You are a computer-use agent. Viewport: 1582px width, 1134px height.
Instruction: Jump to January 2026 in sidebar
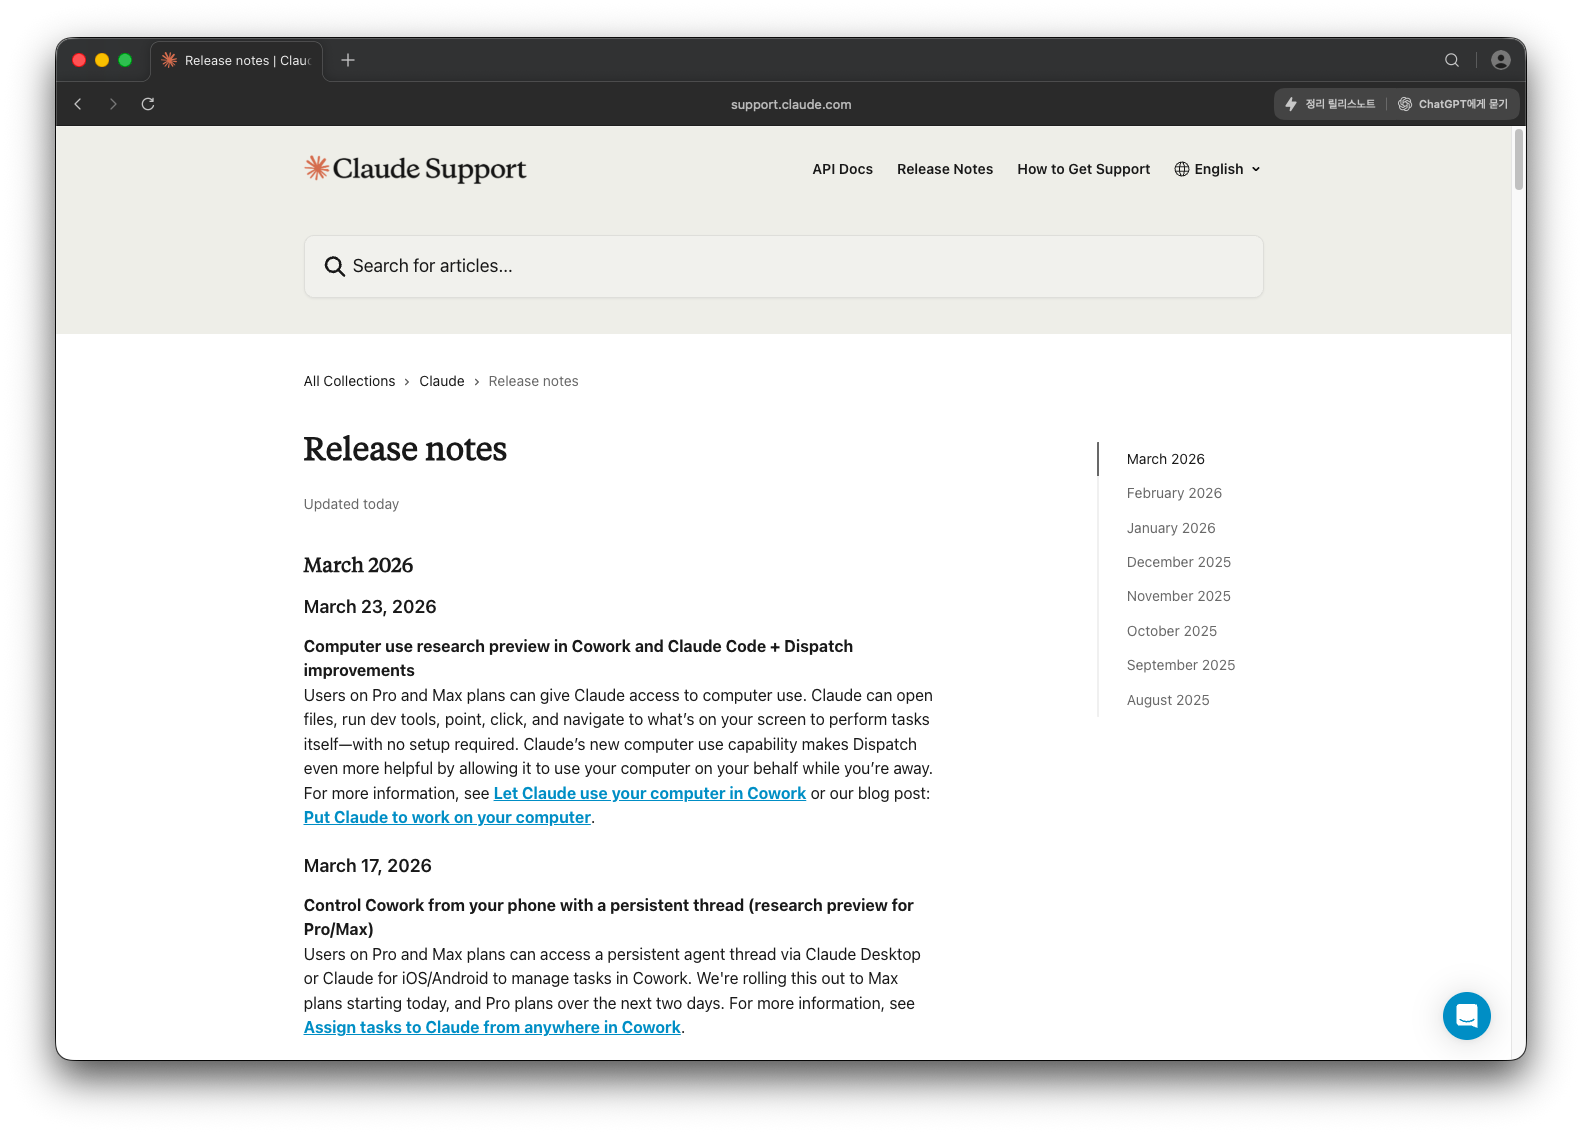pos(1171,528)
